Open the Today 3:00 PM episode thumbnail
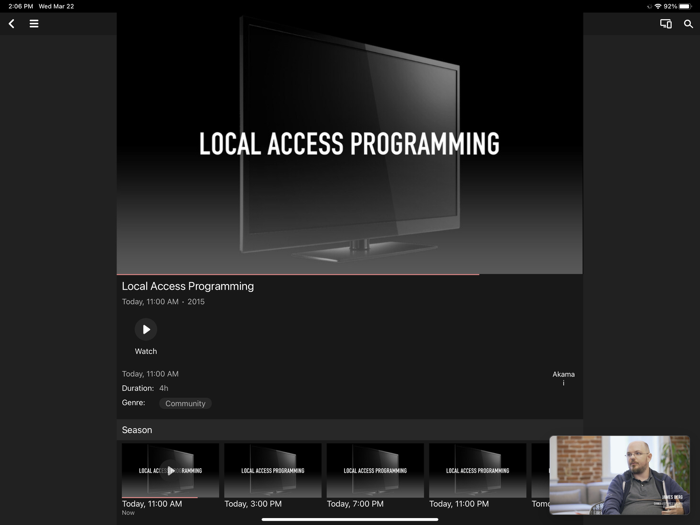700x525 pixels. pyautogui.click(x=273, y=471)
